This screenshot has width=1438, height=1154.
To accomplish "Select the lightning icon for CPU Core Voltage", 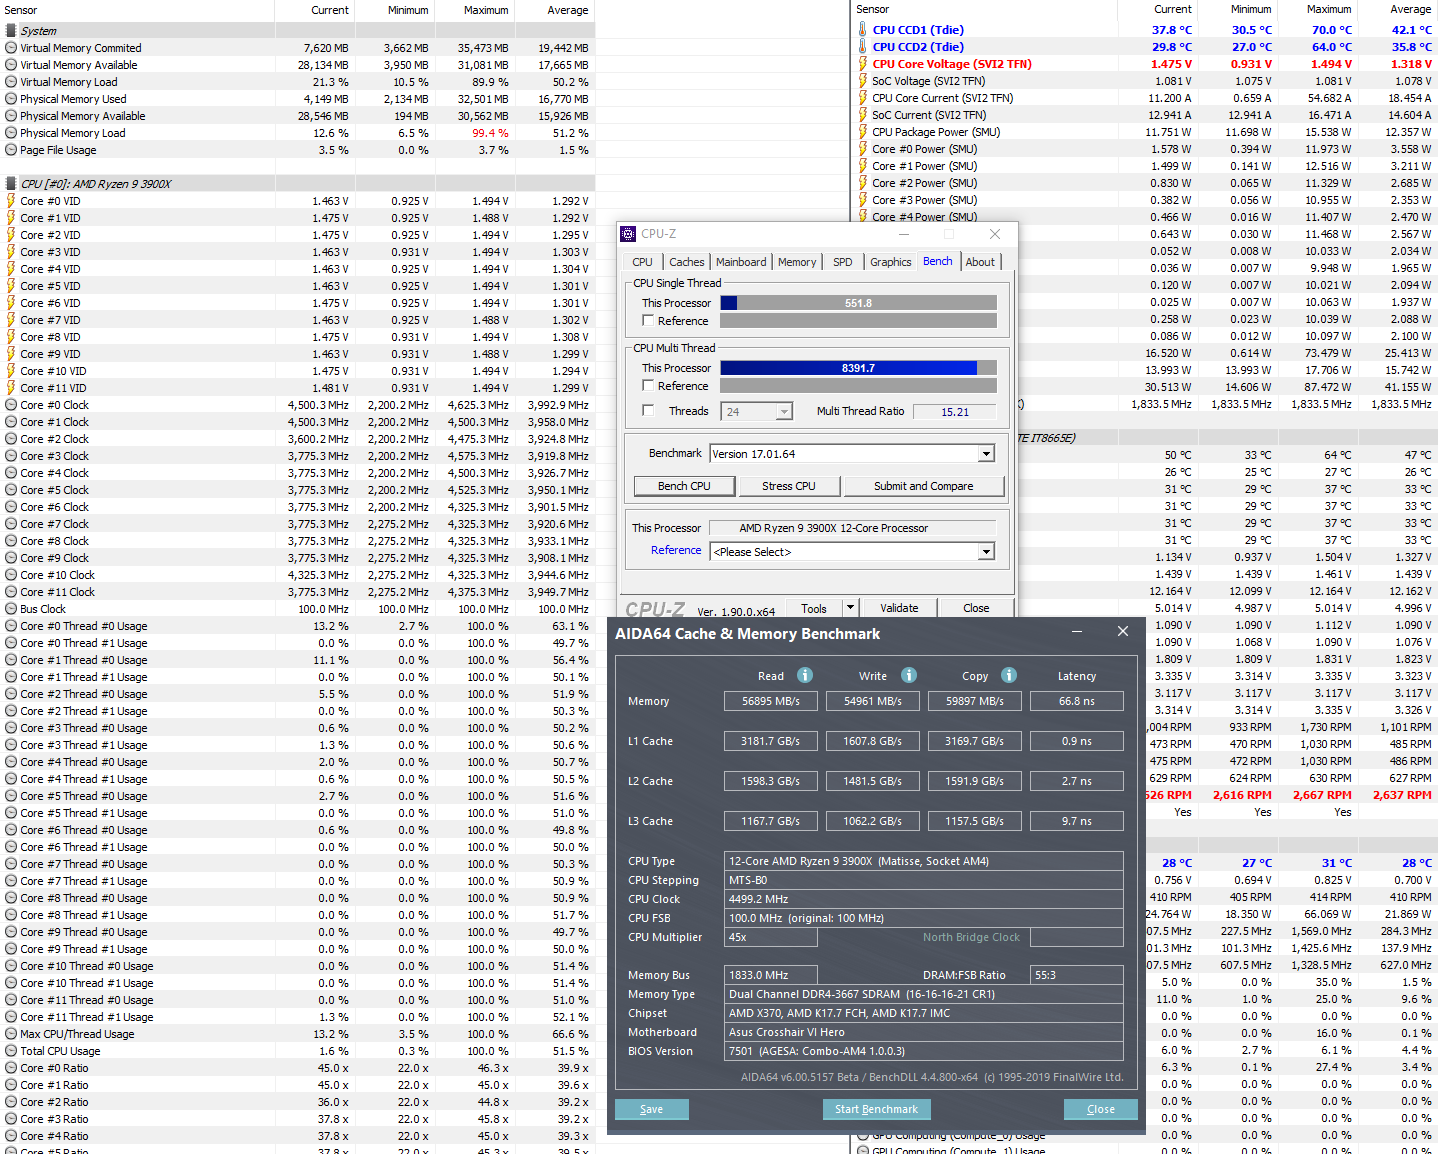I will coord(862,64).
